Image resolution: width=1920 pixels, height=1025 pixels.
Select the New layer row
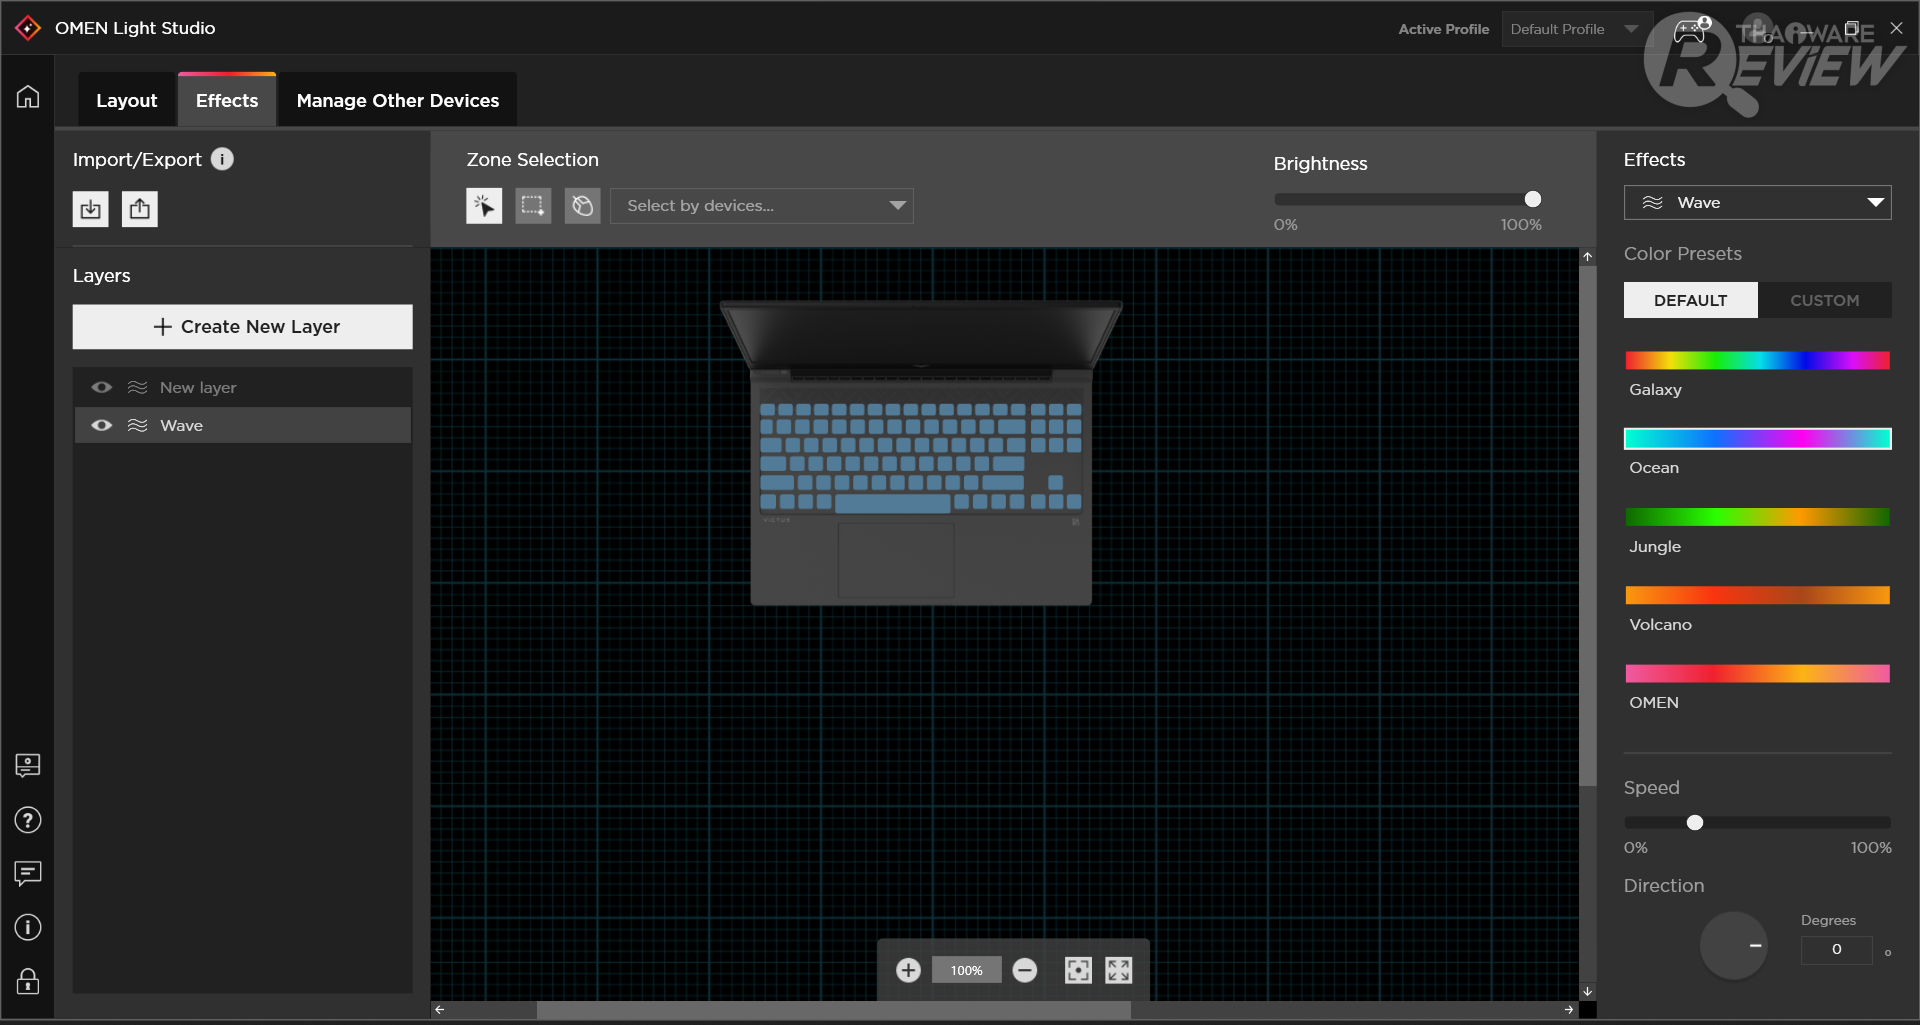tap(243, 388)
